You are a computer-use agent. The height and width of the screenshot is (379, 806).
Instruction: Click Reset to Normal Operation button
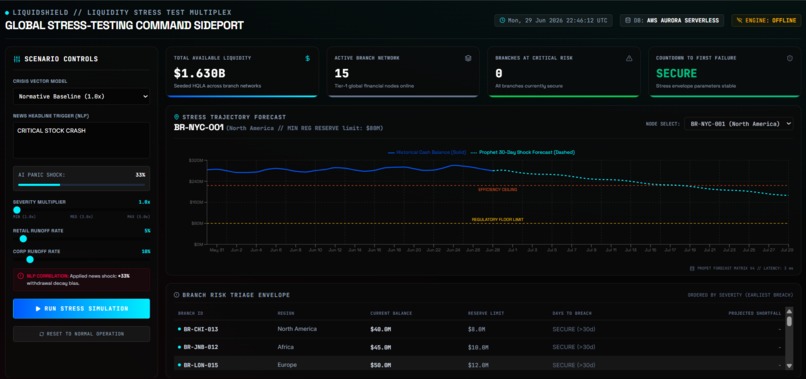pos(81,334)
